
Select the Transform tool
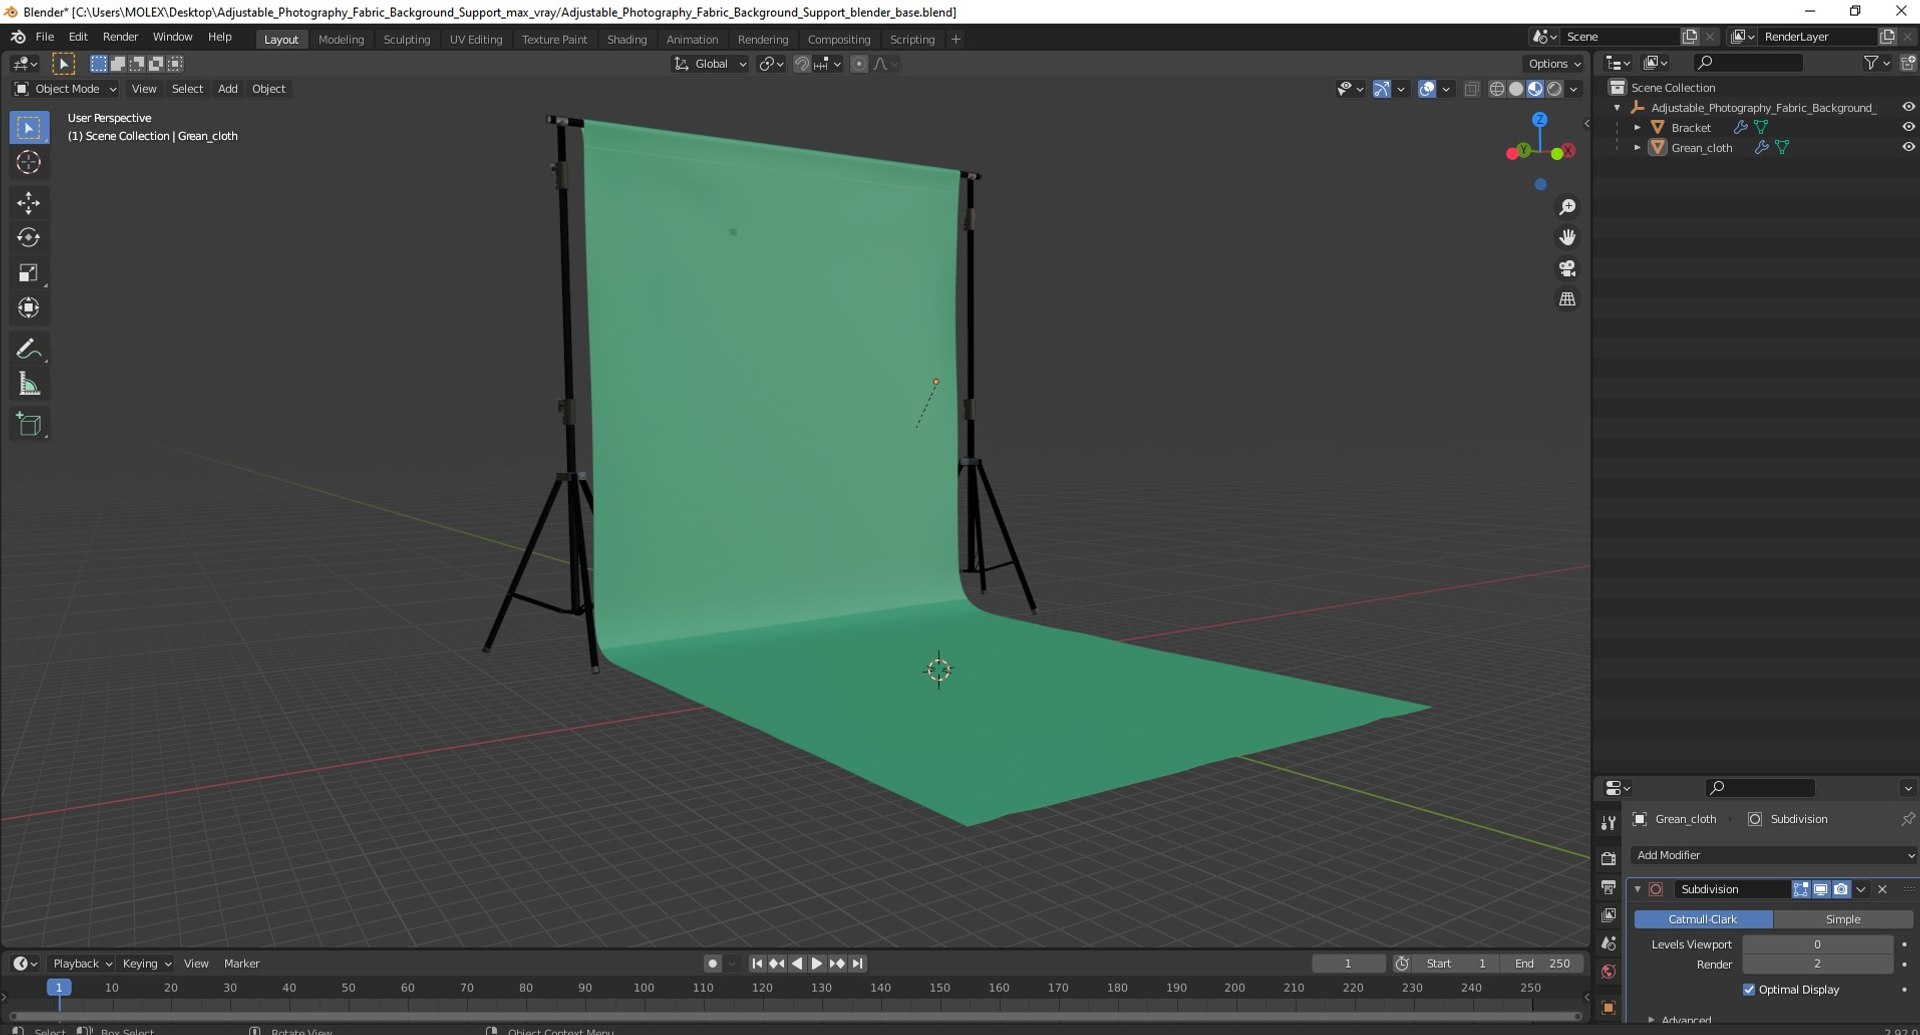[x=28, y=308]
